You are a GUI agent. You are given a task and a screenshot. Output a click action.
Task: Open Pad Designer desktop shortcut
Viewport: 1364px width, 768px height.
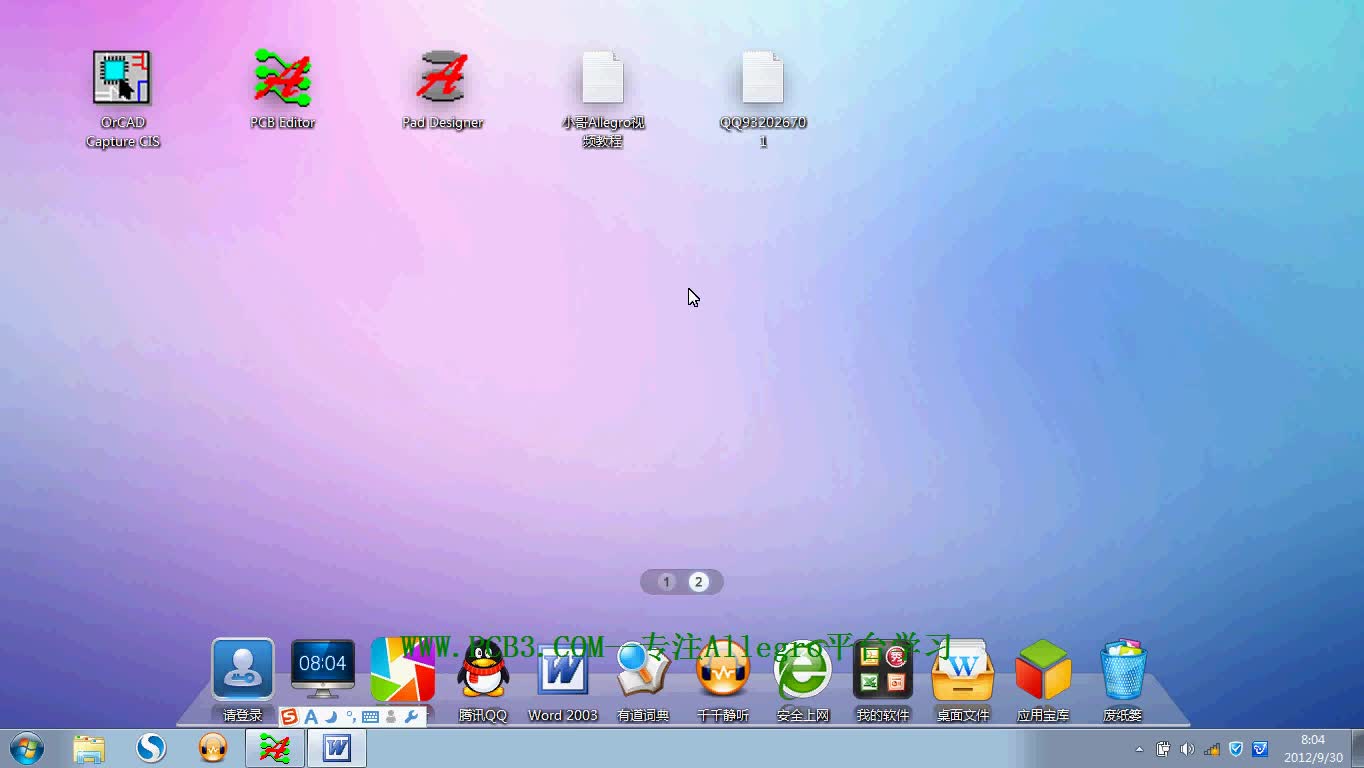442,78
